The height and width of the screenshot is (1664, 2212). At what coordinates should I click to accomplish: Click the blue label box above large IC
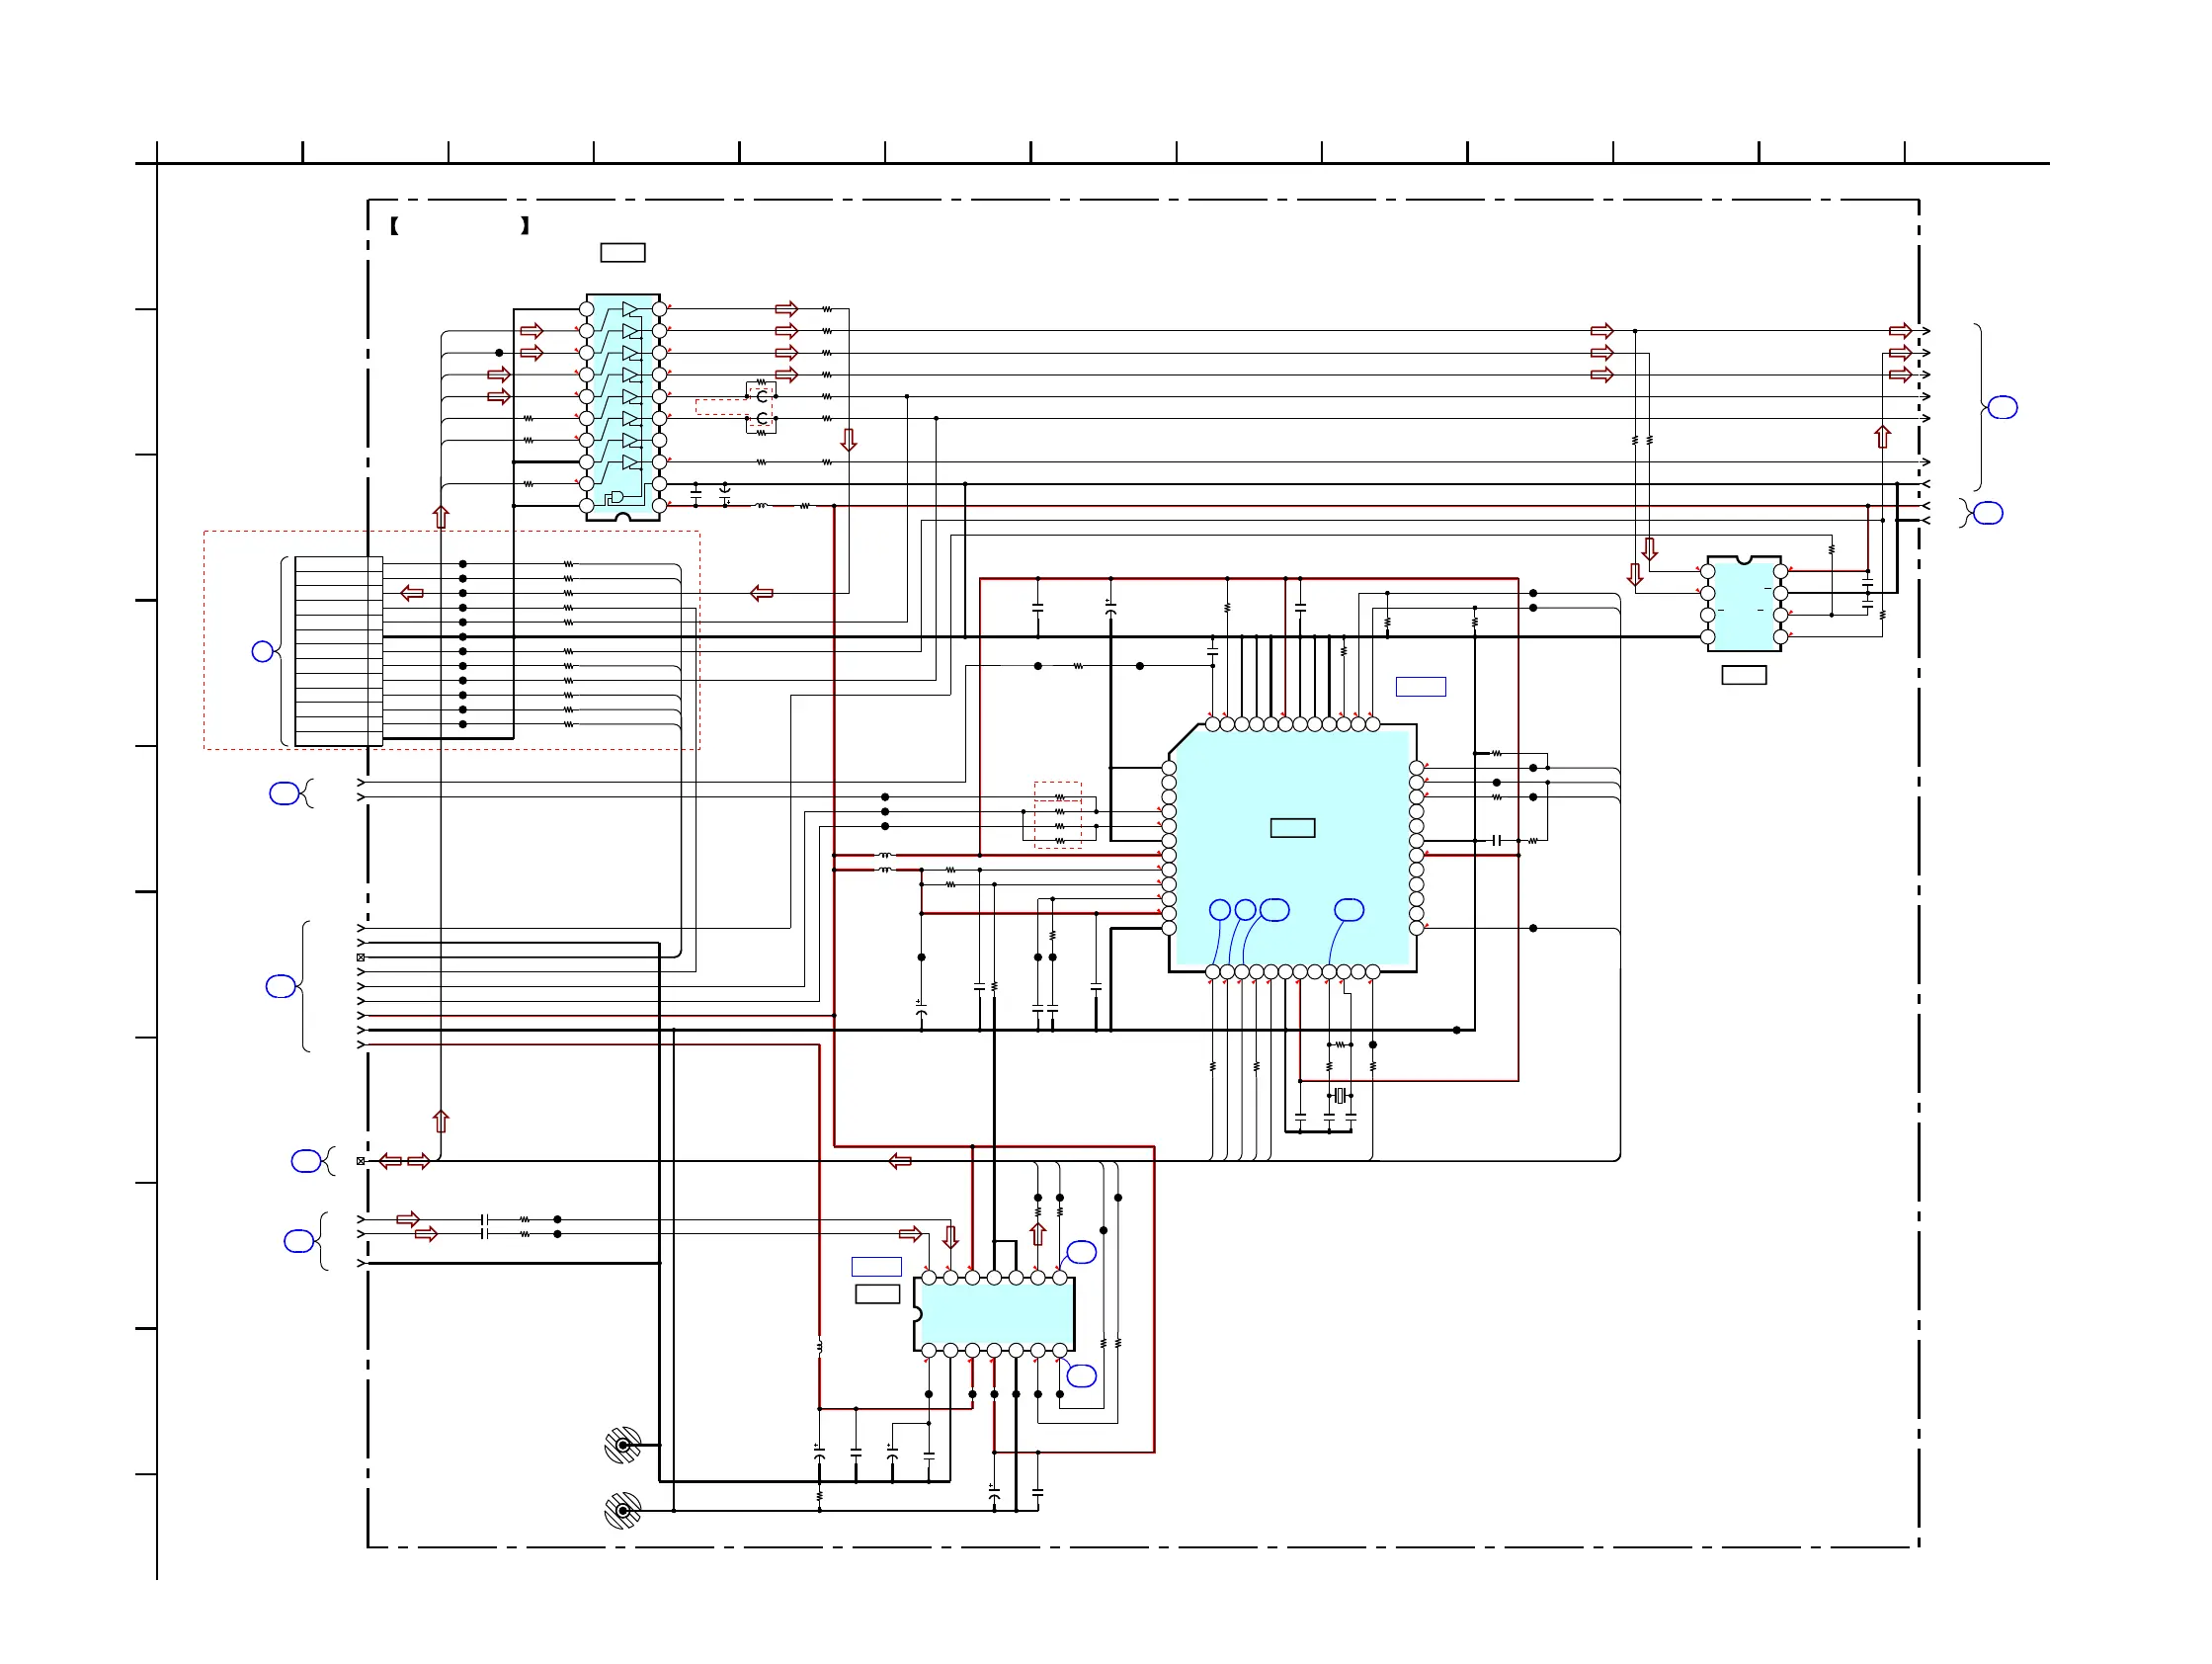coord(1420,687)
